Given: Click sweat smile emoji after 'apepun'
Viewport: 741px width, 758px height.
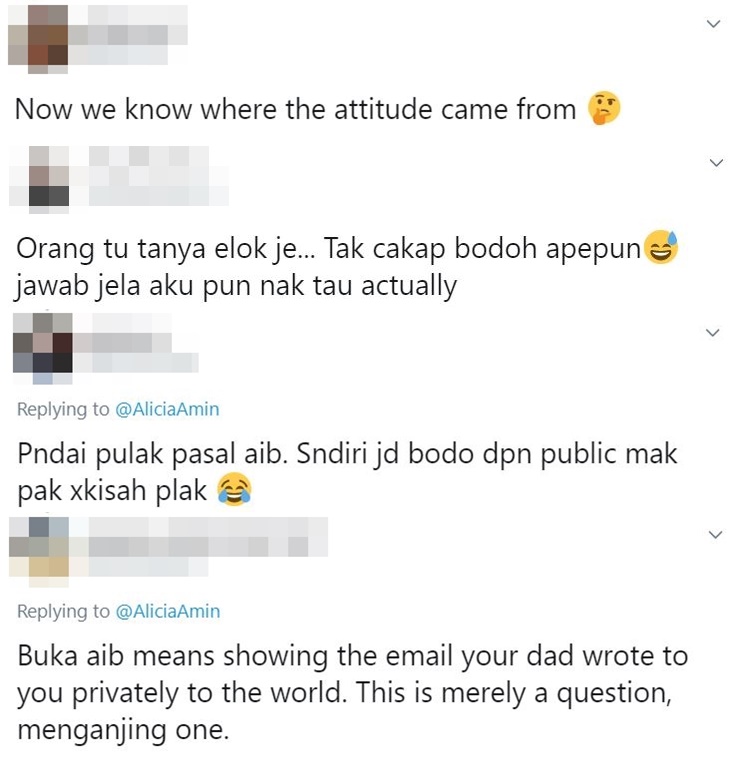Looking at the screenshot, I should (x=663, y=248).
